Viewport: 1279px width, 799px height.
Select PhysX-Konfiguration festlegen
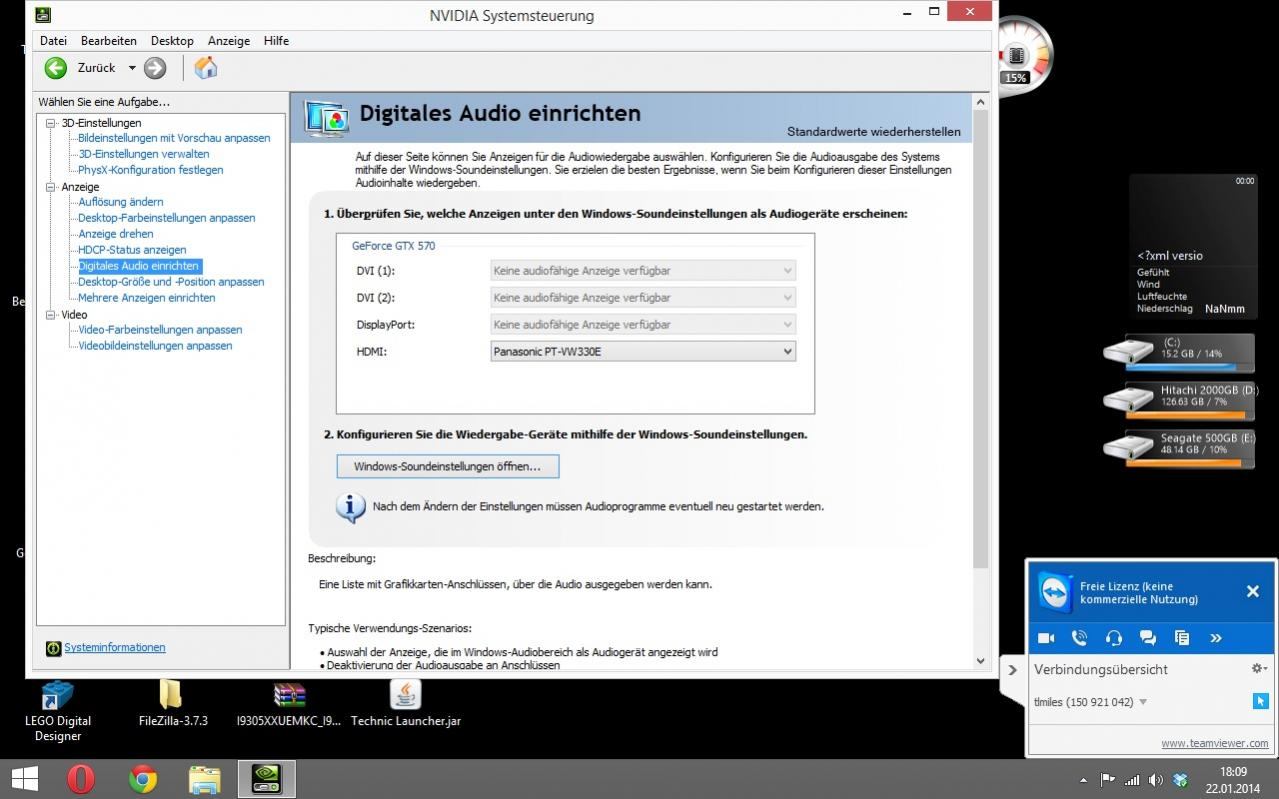pyautogui.click(x=151, y=170)
